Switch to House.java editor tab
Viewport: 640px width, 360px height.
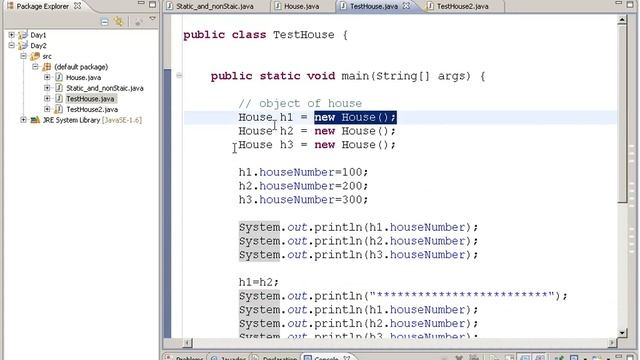click(x=302, y=7)
